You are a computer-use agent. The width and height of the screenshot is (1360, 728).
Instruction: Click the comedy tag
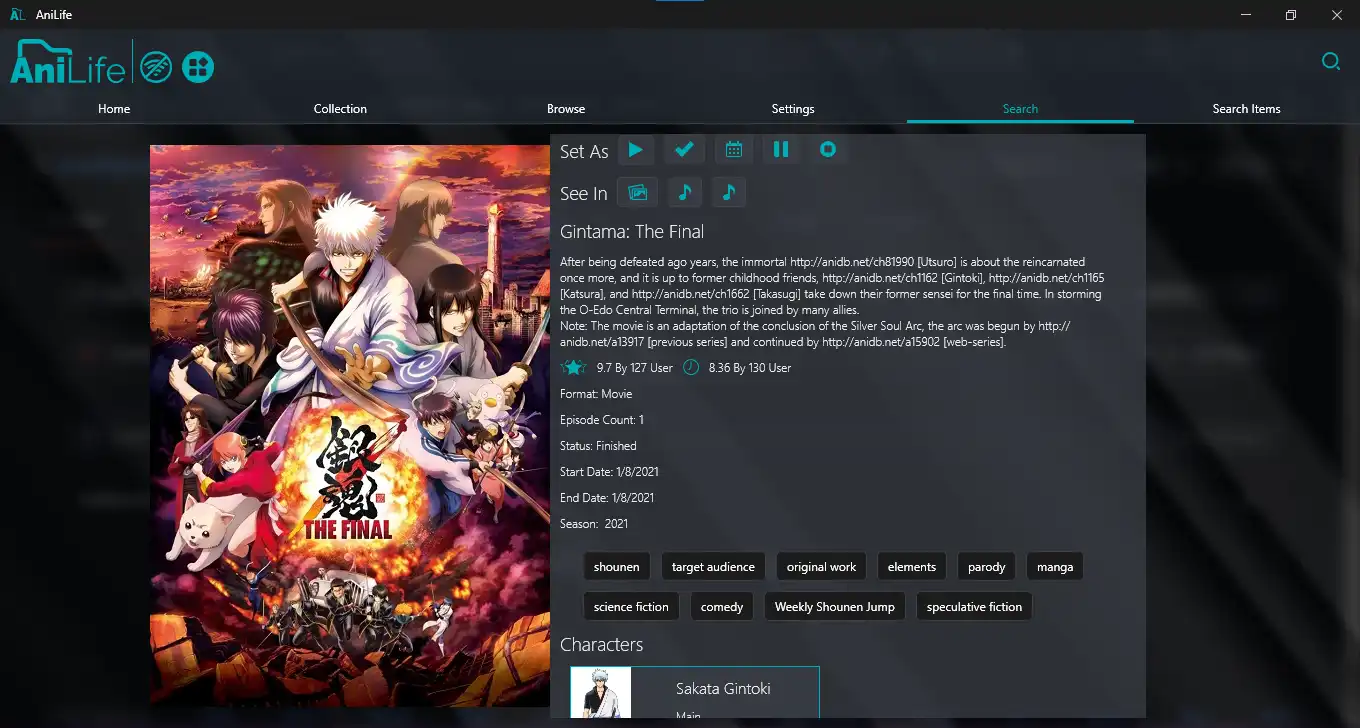coord(722,607)
